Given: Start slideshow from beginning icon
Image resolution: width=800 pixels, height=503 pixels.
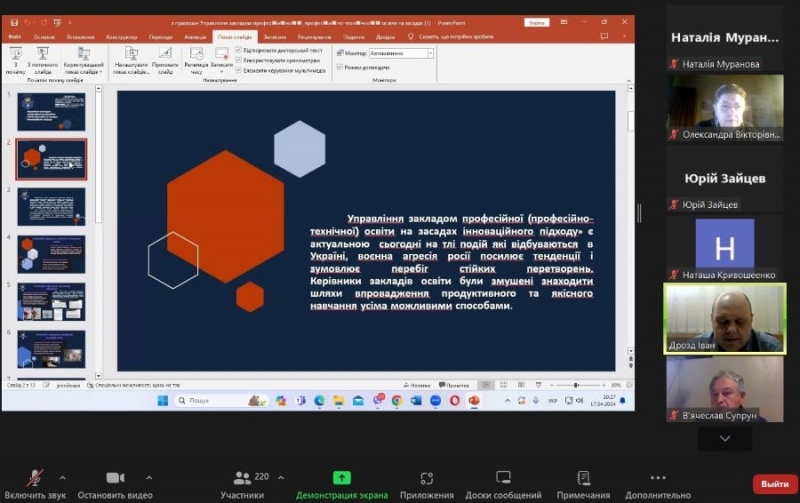Looking at the screenshot, I should (x=16, y=61).
